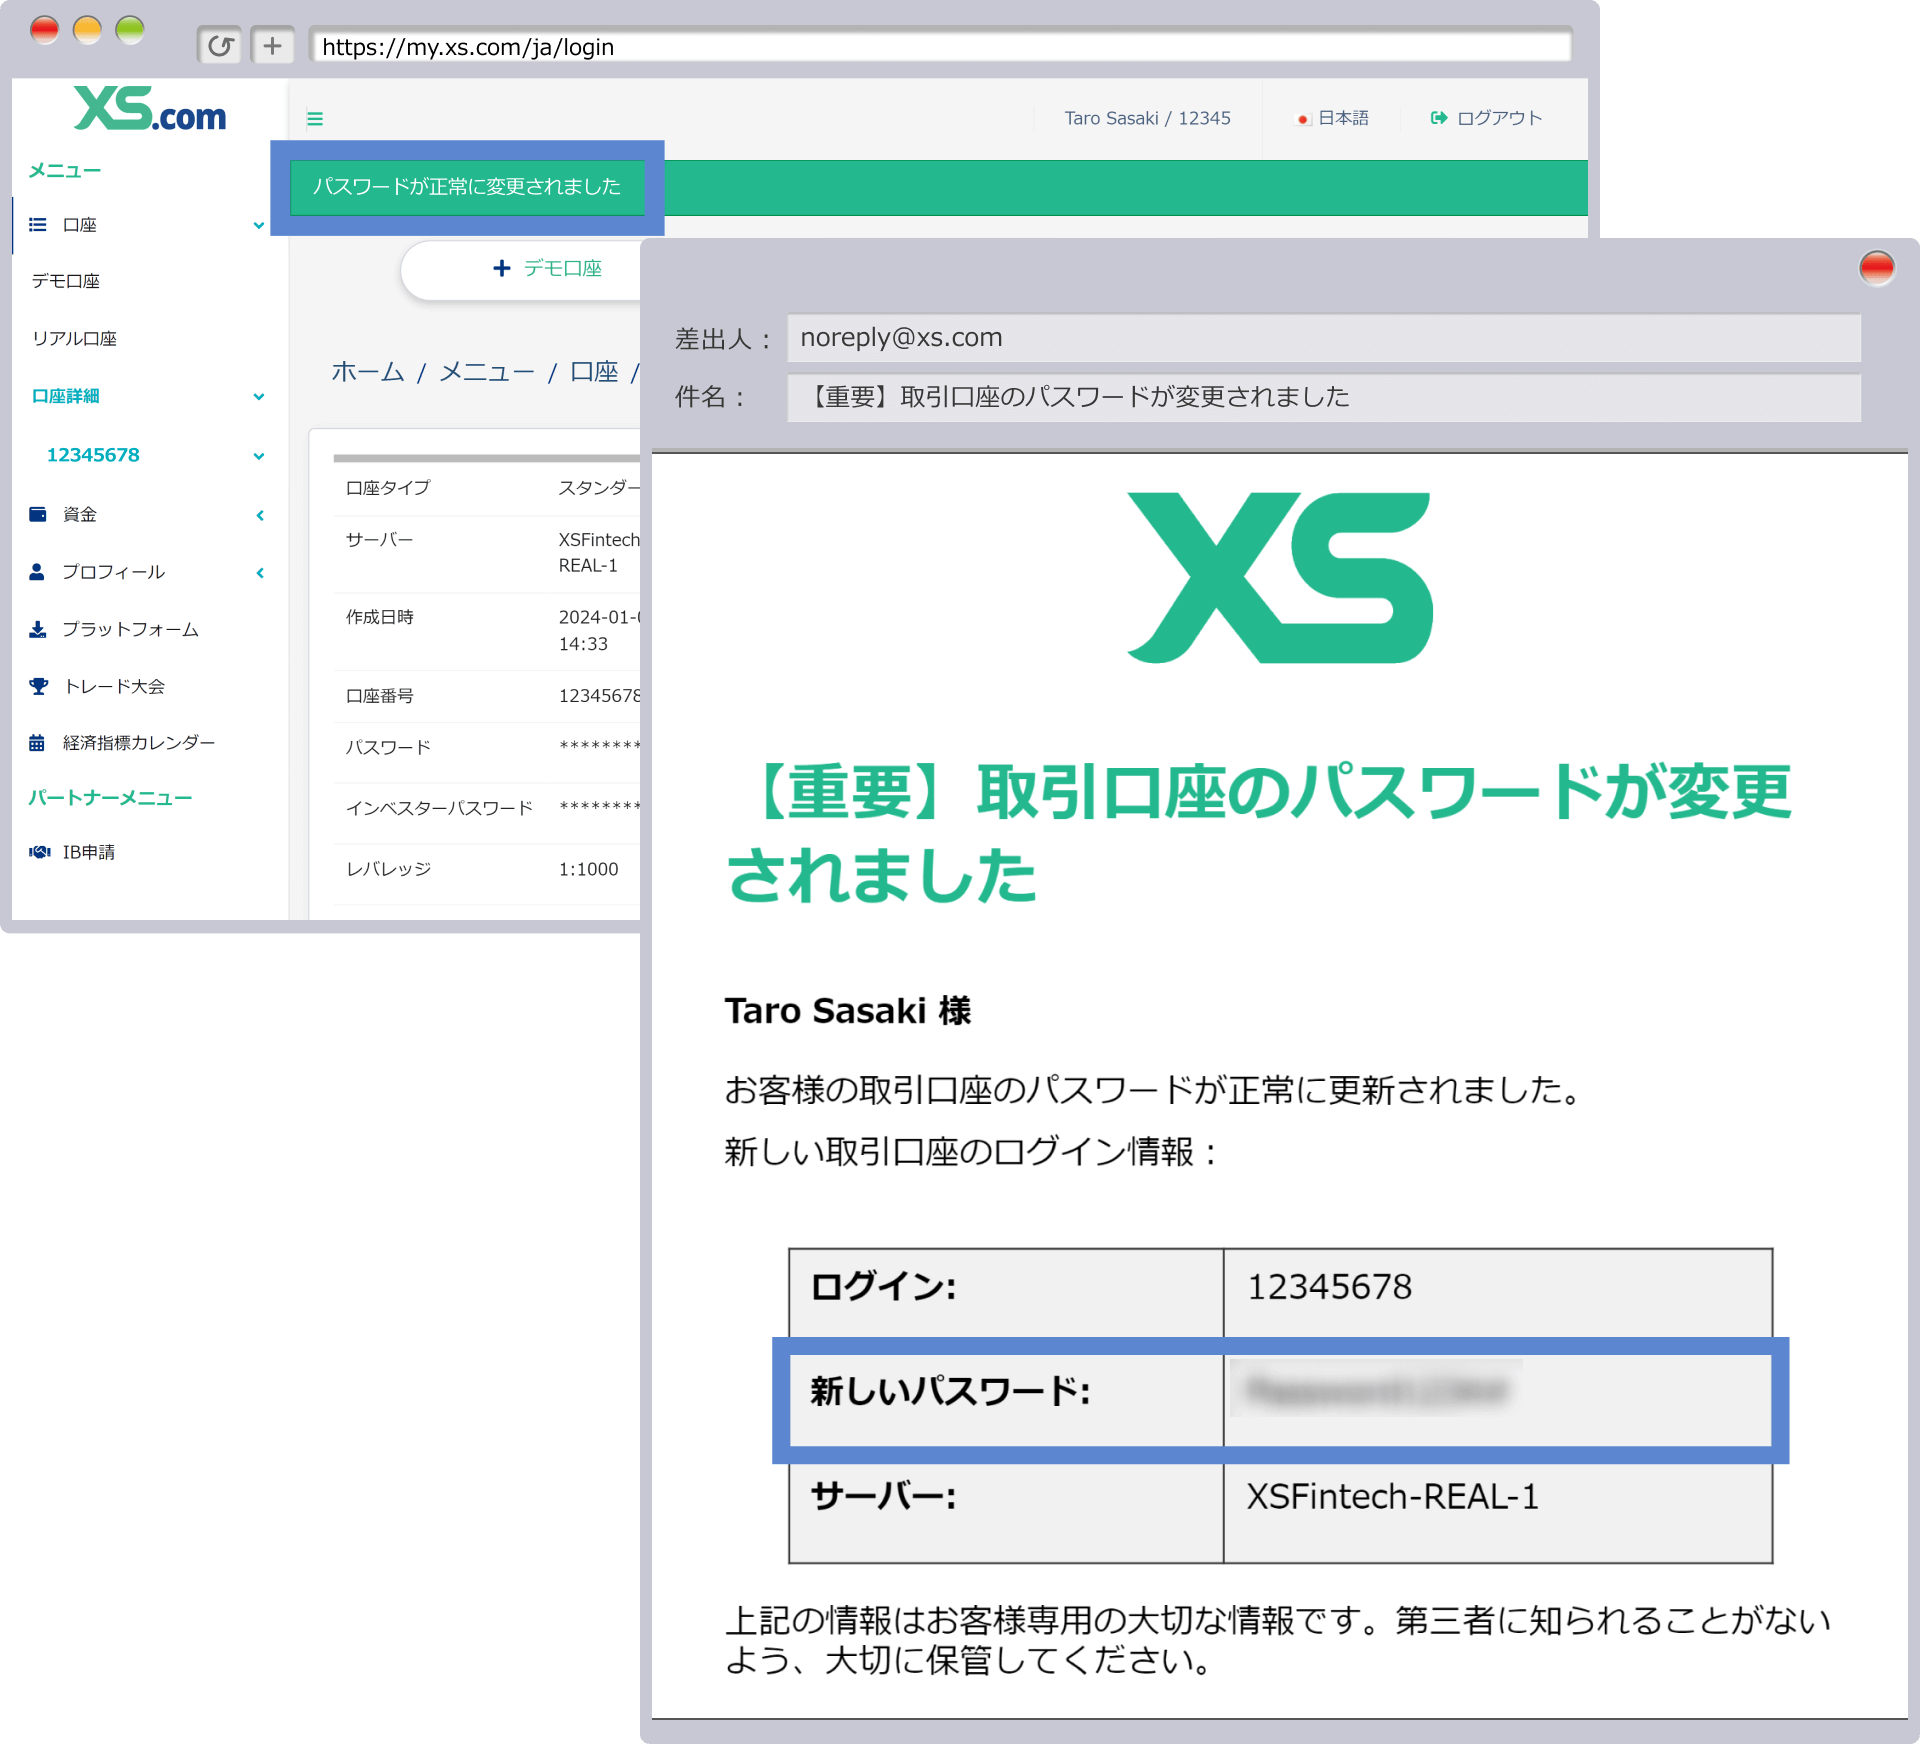Open 経済指標カレンダー sidebar item
Viewport: 1920px width, 1744px height.
pos(138,743)
